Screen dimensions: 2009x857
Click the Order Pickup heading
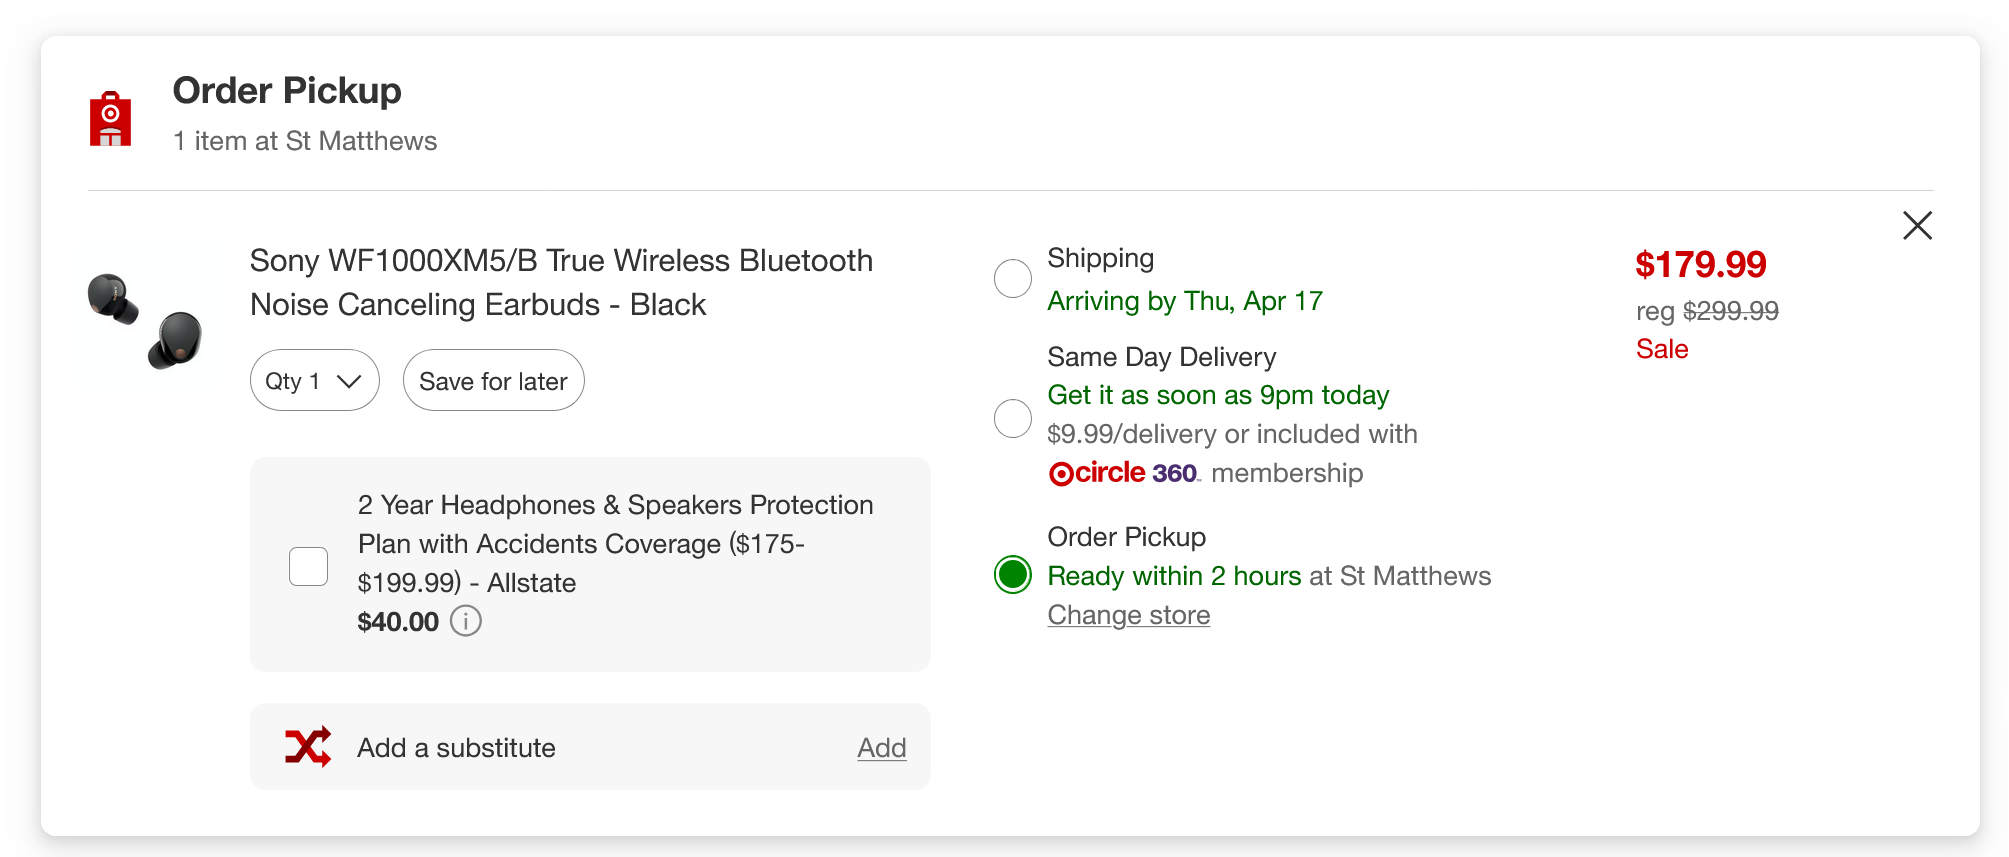(287, 90)
